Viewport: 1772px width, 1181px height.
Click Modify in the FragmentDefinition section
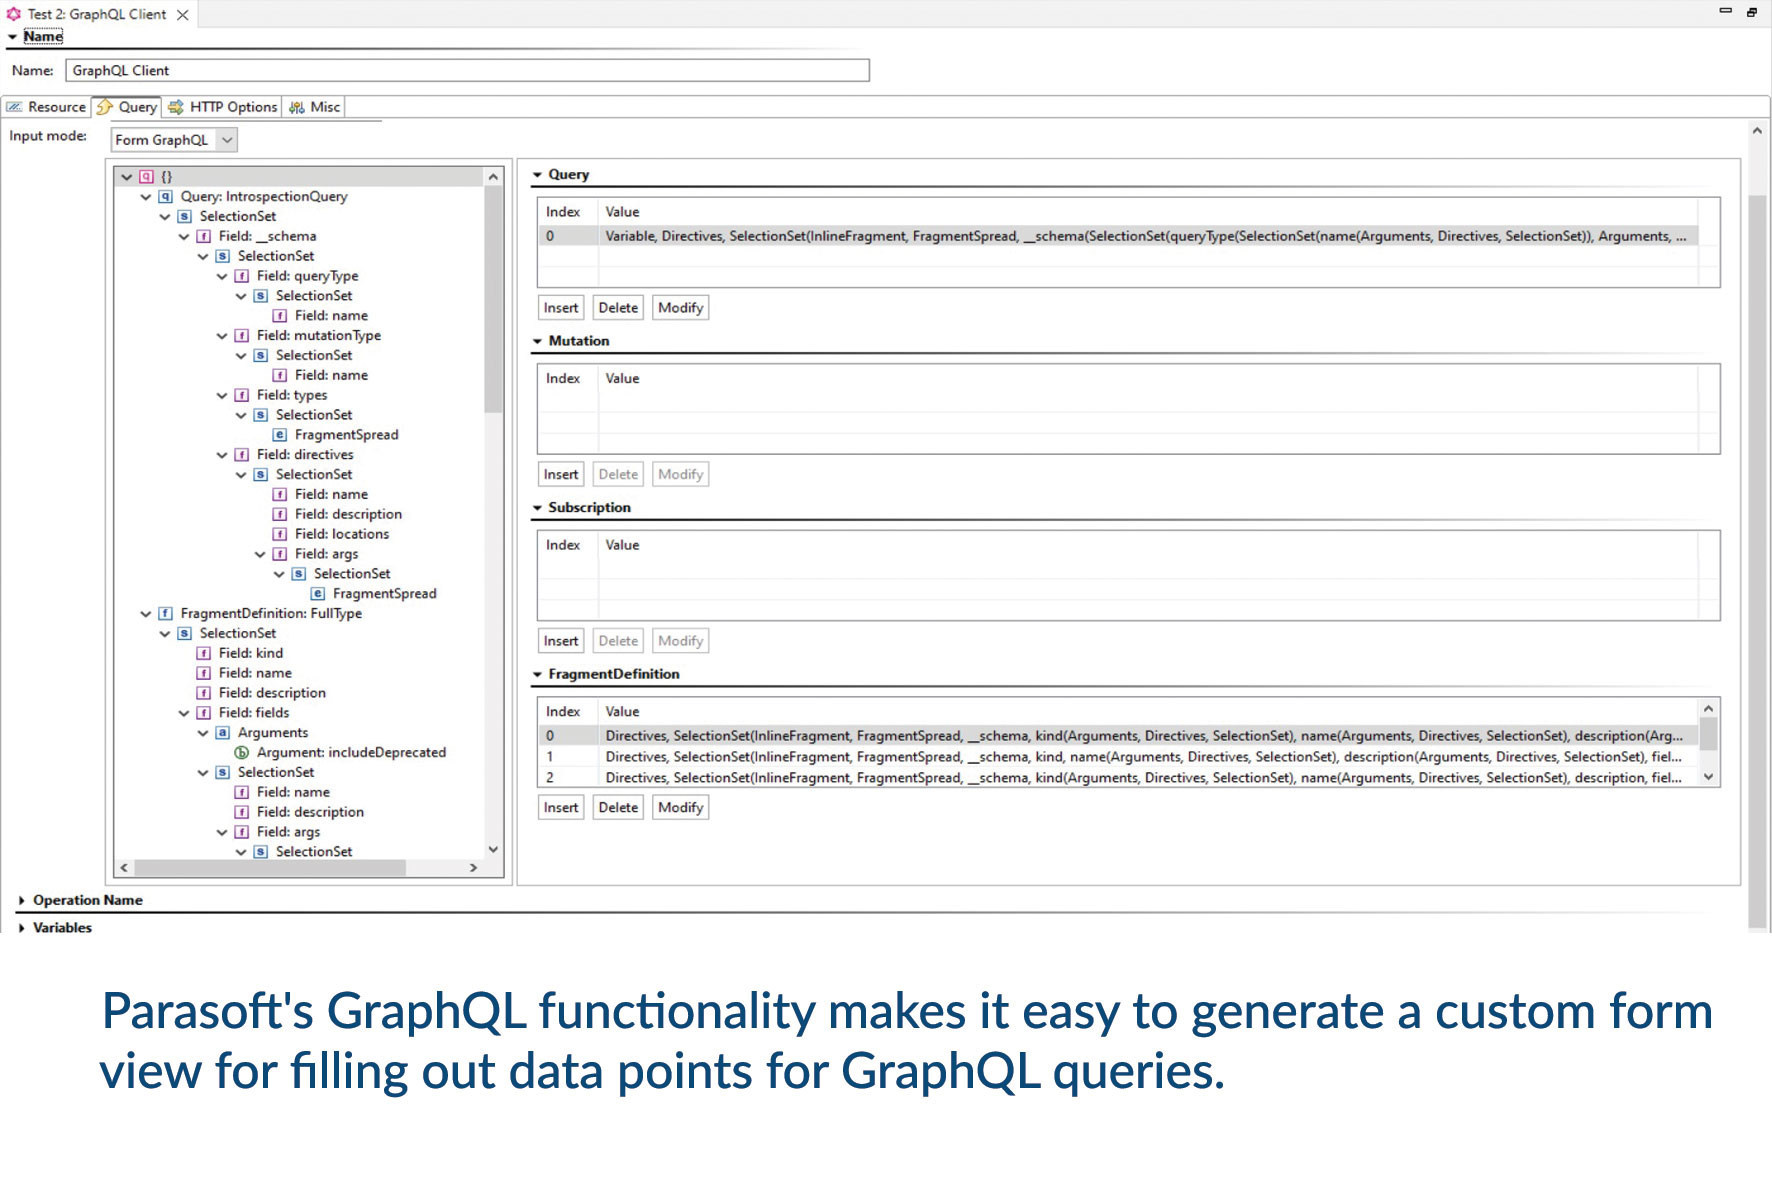point(681,807)
